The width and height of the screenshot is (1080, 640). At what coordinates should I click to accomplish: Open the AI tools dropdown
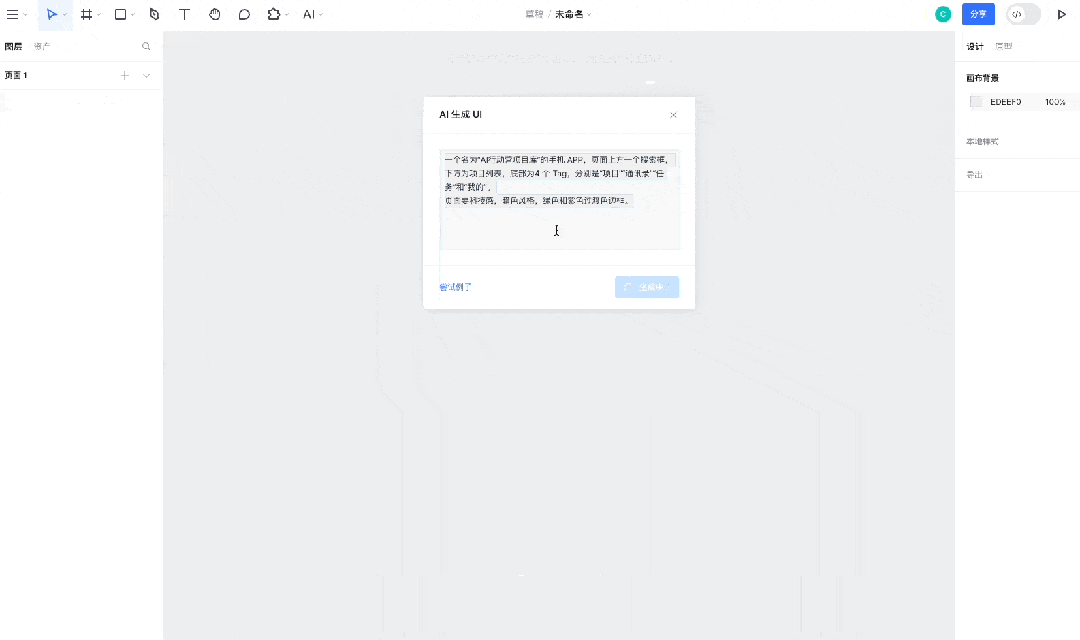[308, 14]
